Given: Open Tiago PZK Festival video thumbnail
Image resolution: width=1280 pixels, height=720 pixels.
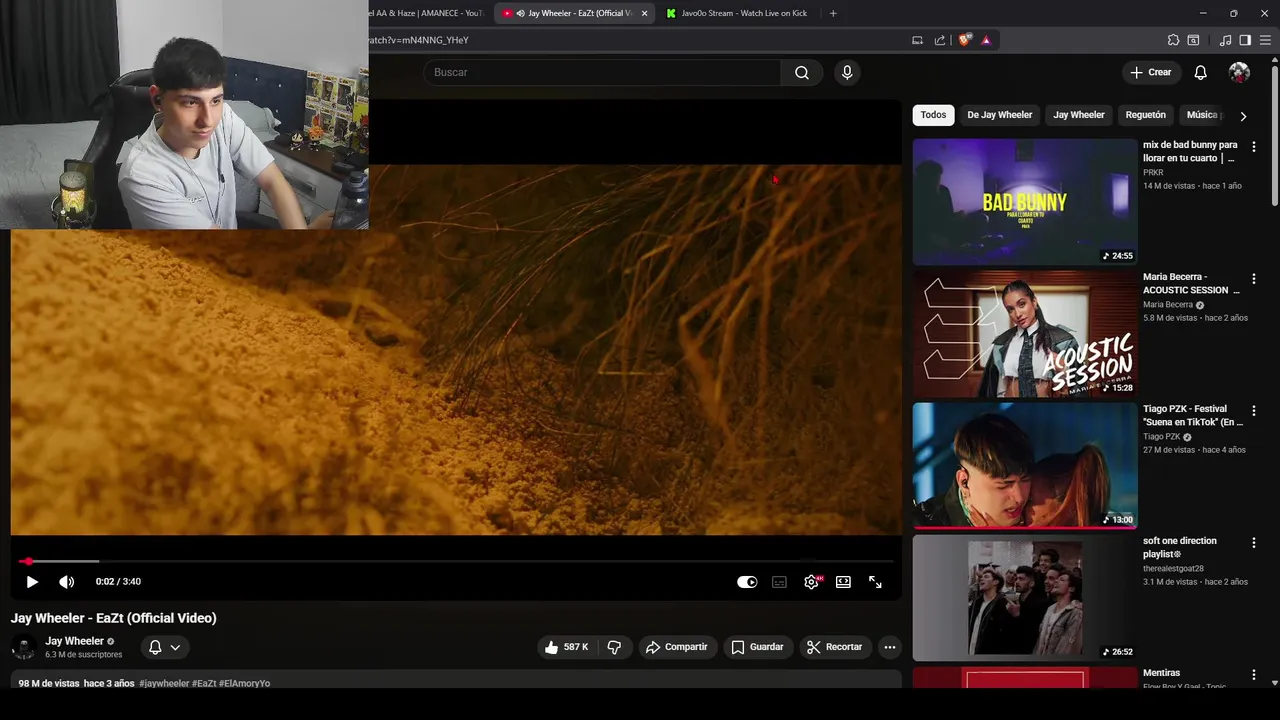Looking at the screenshot, I should 1025,466.
